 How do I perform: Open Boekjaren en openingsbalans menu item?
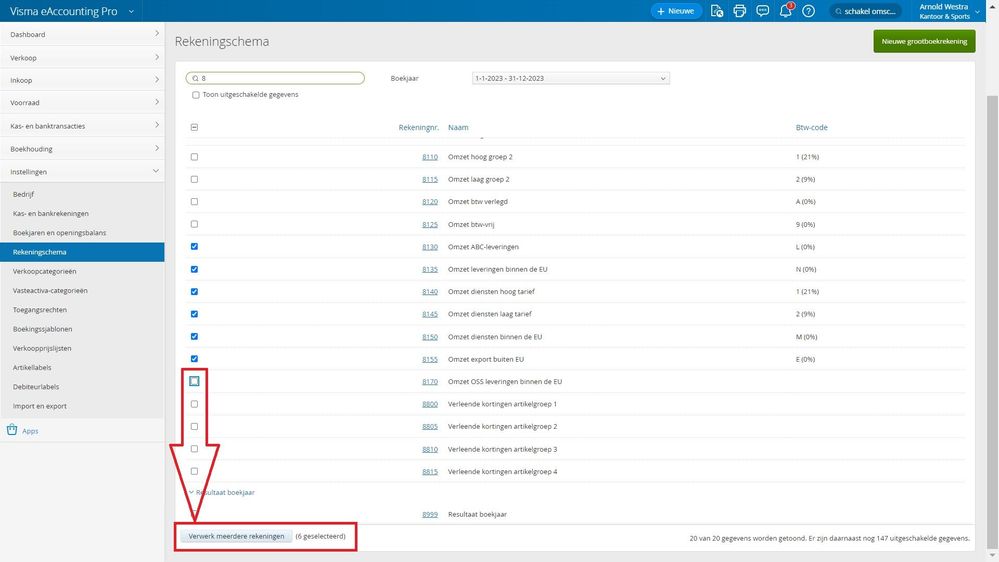point(59,233)
